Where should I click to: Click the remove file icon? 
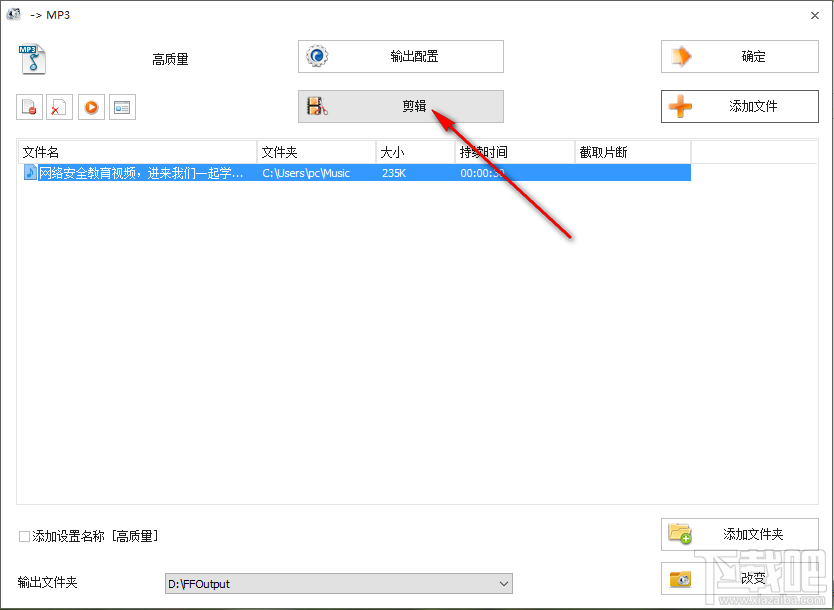pos(29,107)
